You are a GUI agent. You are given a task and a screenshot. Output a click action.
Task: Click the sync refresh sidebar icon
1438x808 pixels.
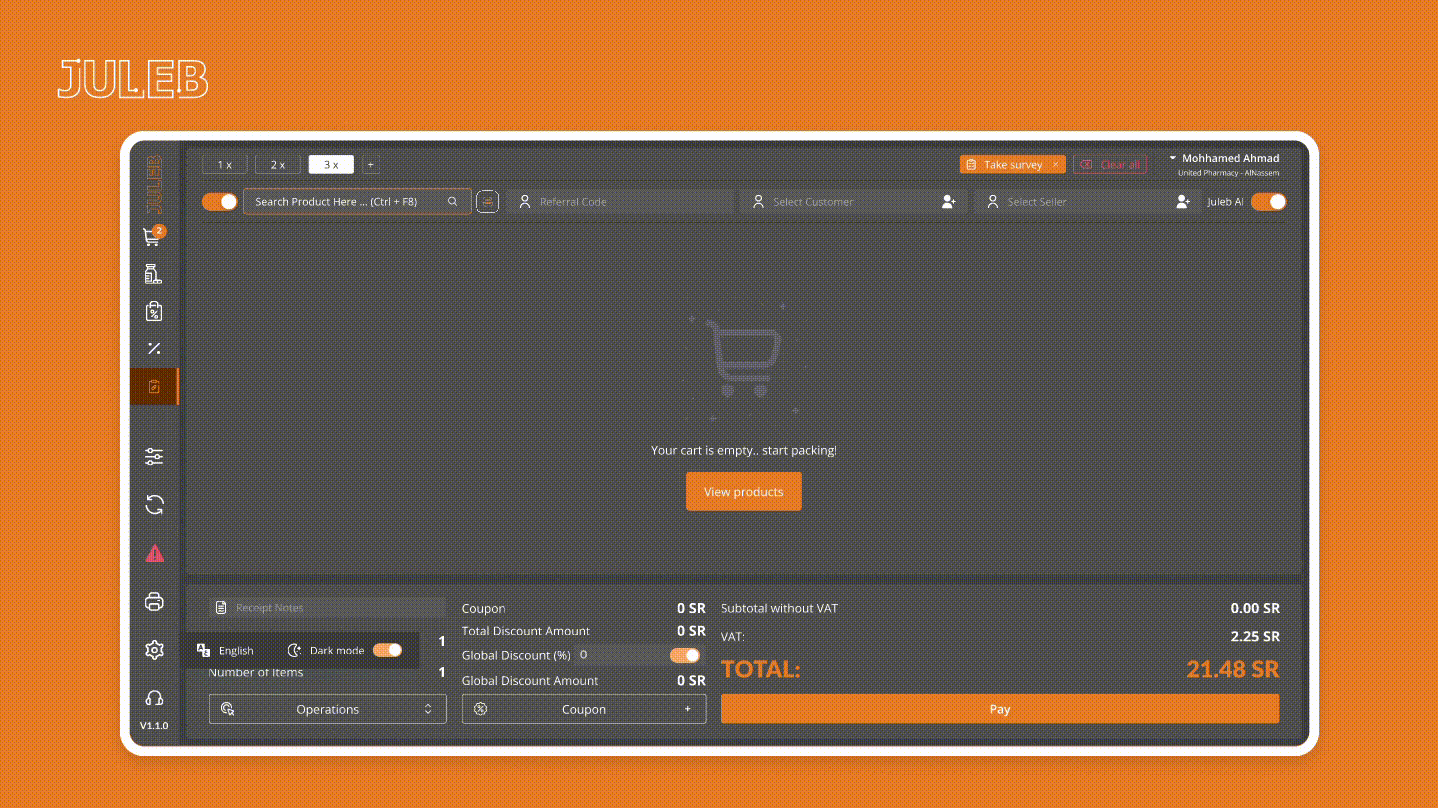coord(154,505)
